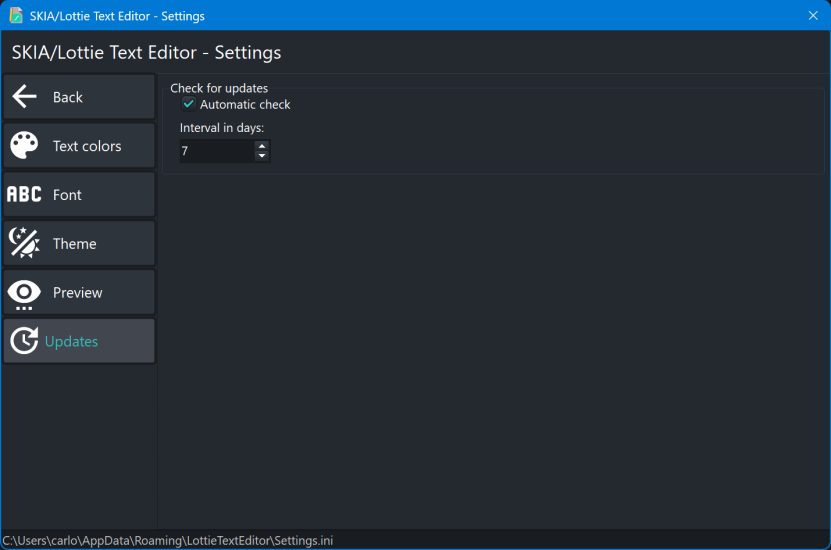Click the Preview eye icon
831x550 pixels.
[x=24, y=295]
